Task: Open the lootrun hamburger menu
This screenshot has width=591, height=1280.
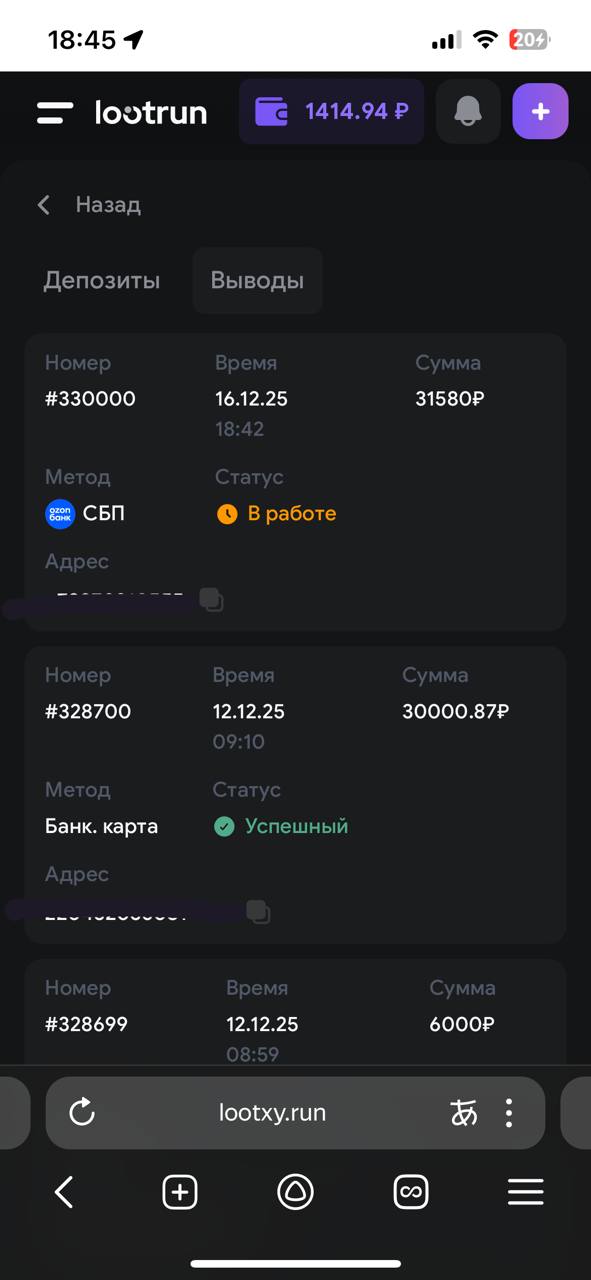Action: tap(54, 111)
